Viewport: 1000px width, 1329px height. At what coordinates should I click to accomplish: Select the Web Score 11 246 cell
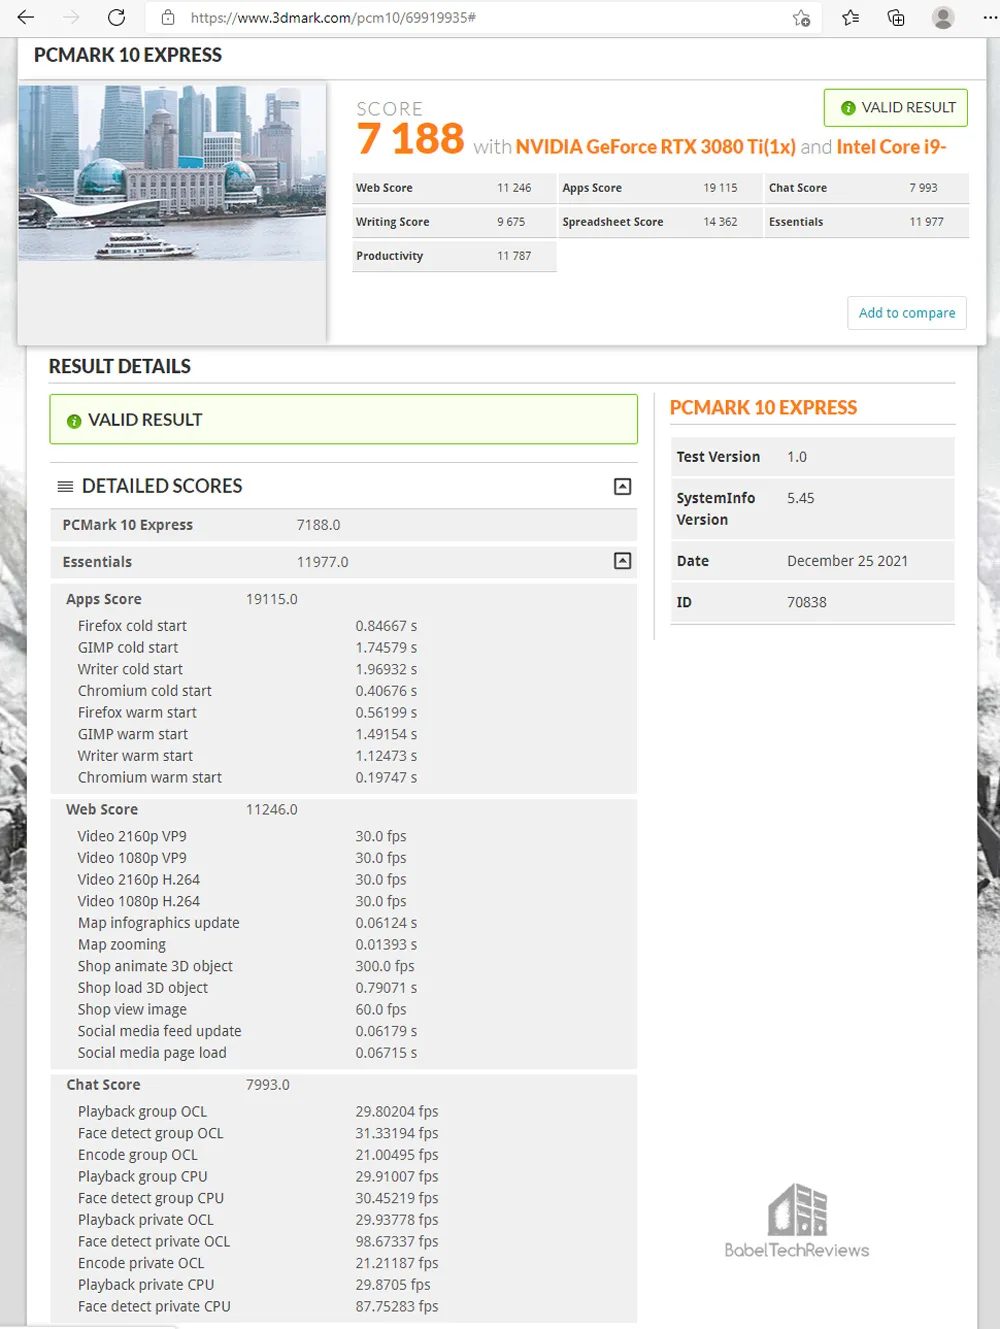454,188
